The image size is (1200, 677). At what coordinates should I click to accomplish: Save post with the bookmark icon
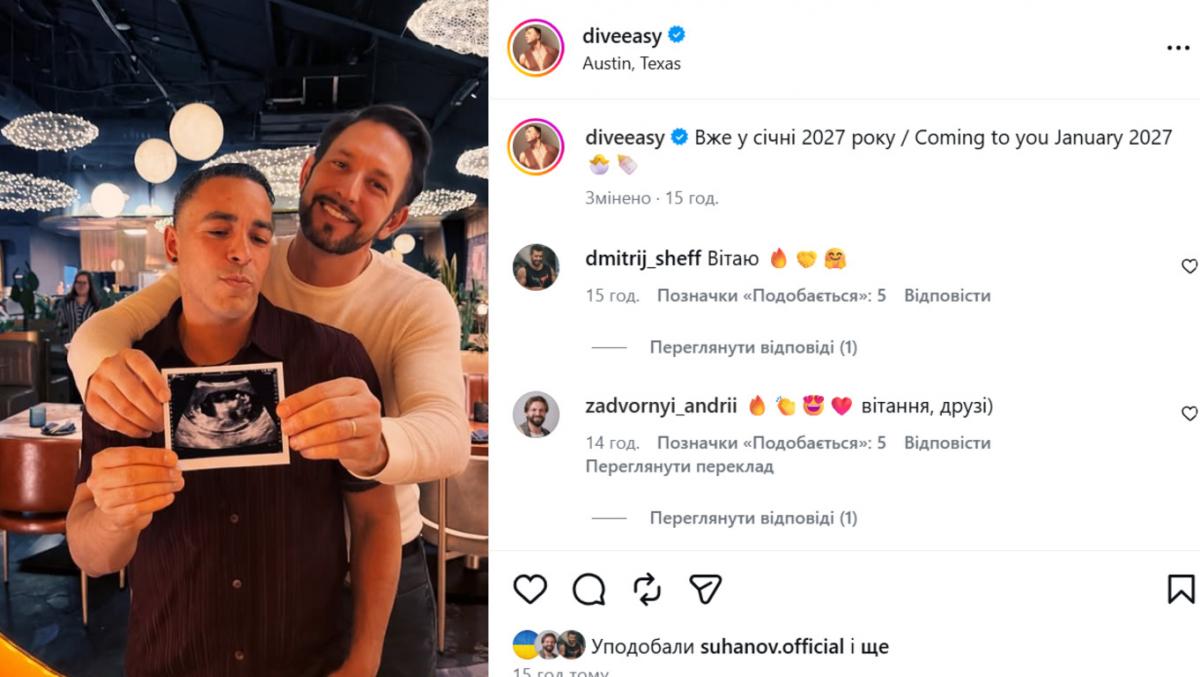coord(1181,589)
